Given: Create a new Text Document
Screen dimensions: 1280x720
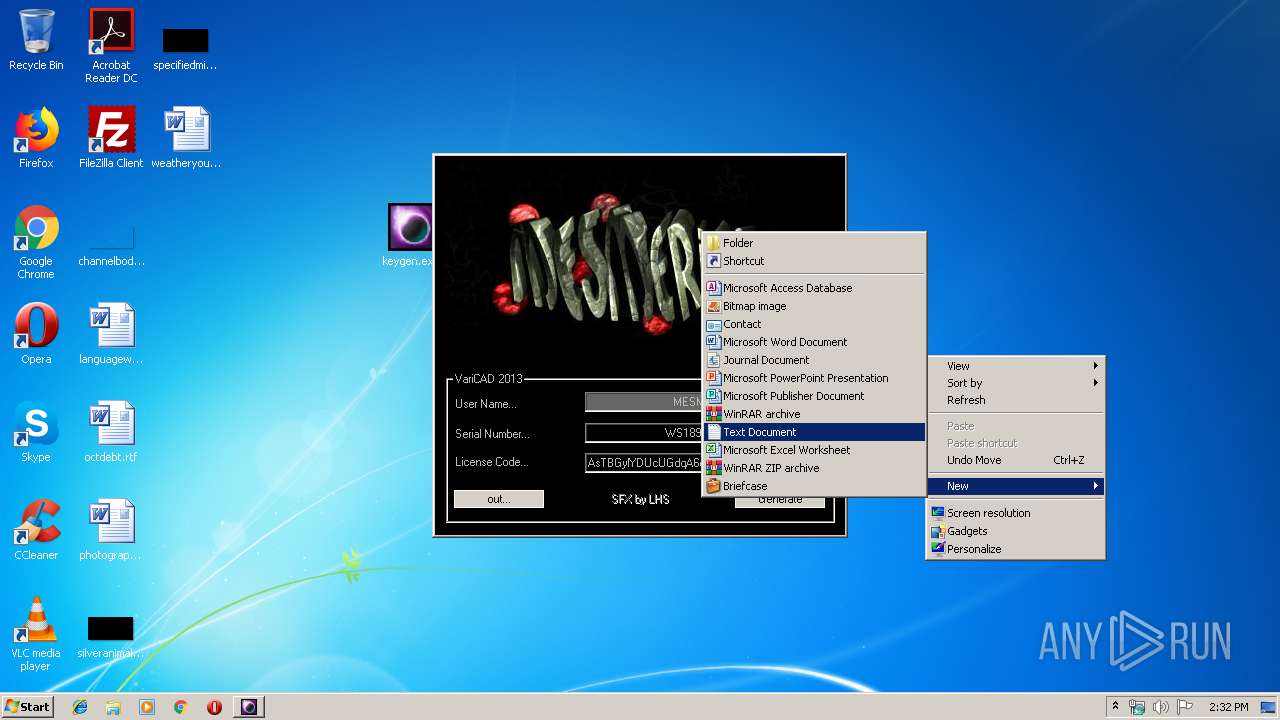Looking at the screenshot, I should coord(814,432).
